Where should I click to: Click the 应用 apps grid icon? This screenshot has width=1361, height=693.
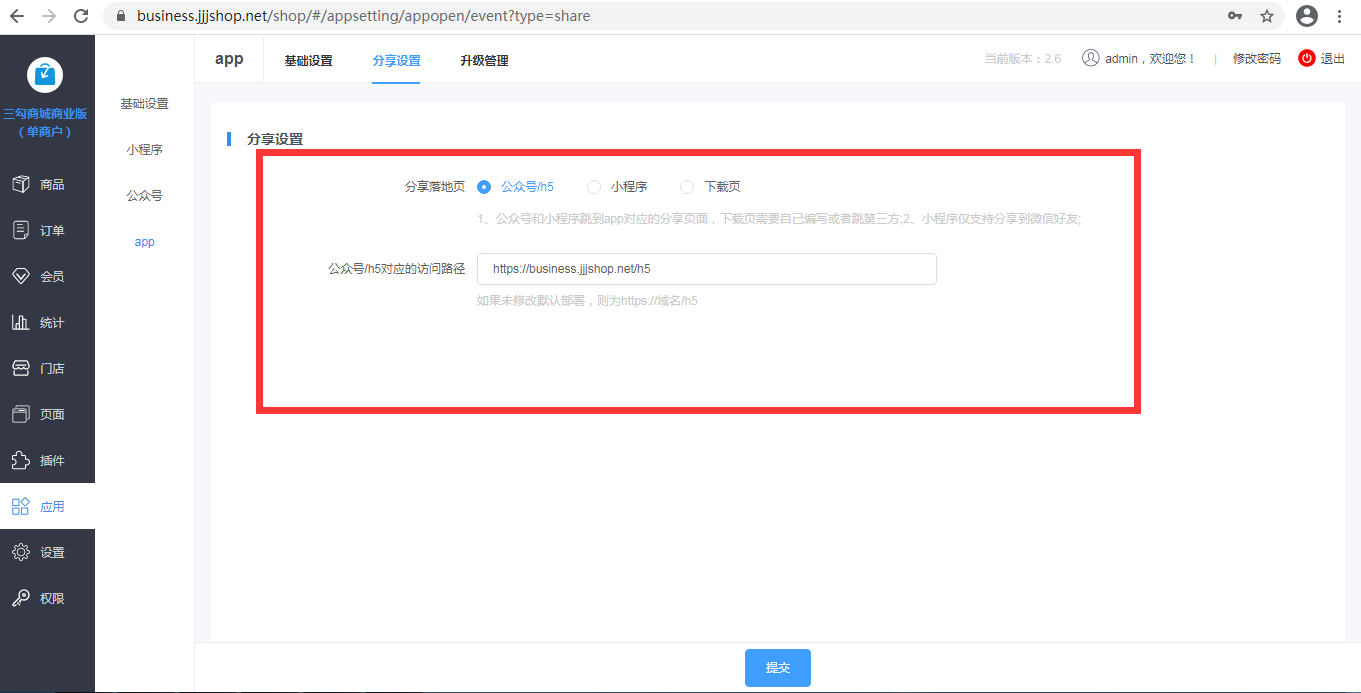20,506
